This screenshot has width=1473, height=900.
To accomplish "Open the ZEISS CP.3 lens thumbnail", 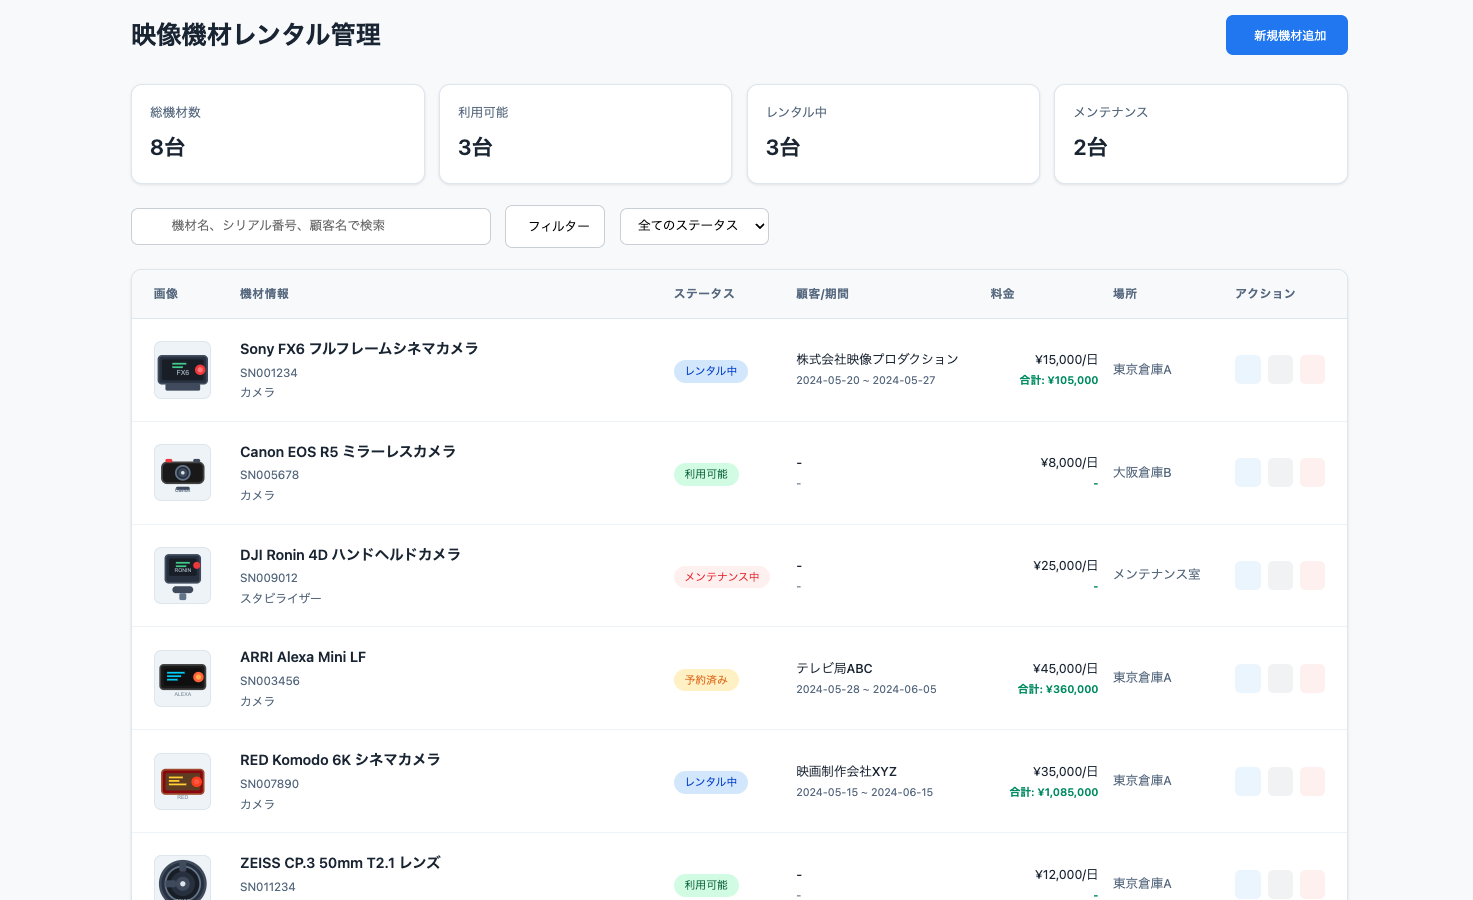I will pyautogui.click(x=183, y=878).
